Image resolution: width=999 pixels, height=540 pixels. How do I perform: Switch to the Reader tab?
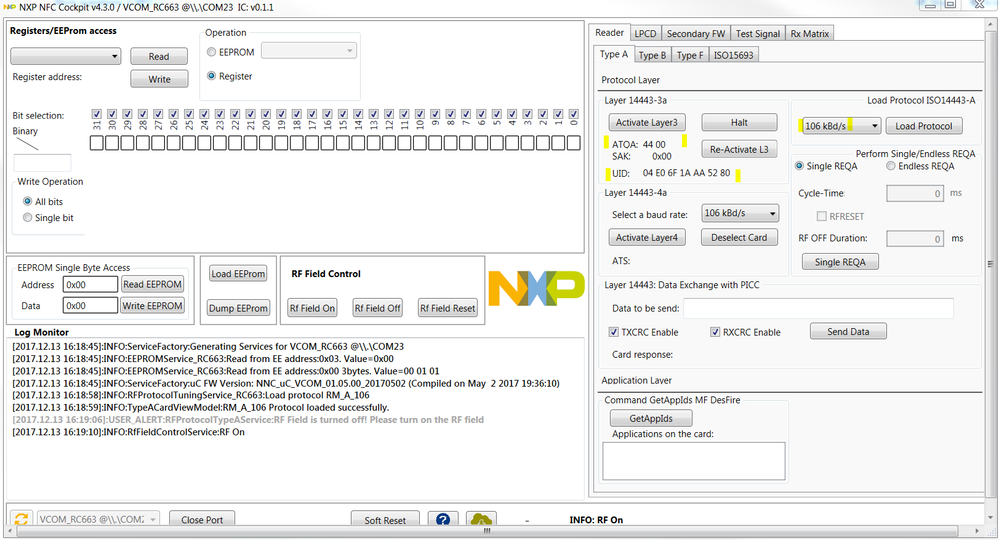tap(610, 32)
